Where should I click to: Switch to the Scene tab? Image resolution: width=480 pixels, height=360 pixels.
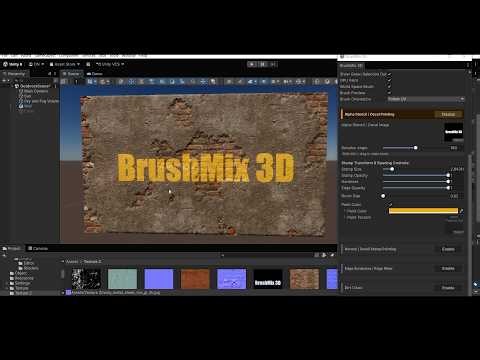(72, 74)
